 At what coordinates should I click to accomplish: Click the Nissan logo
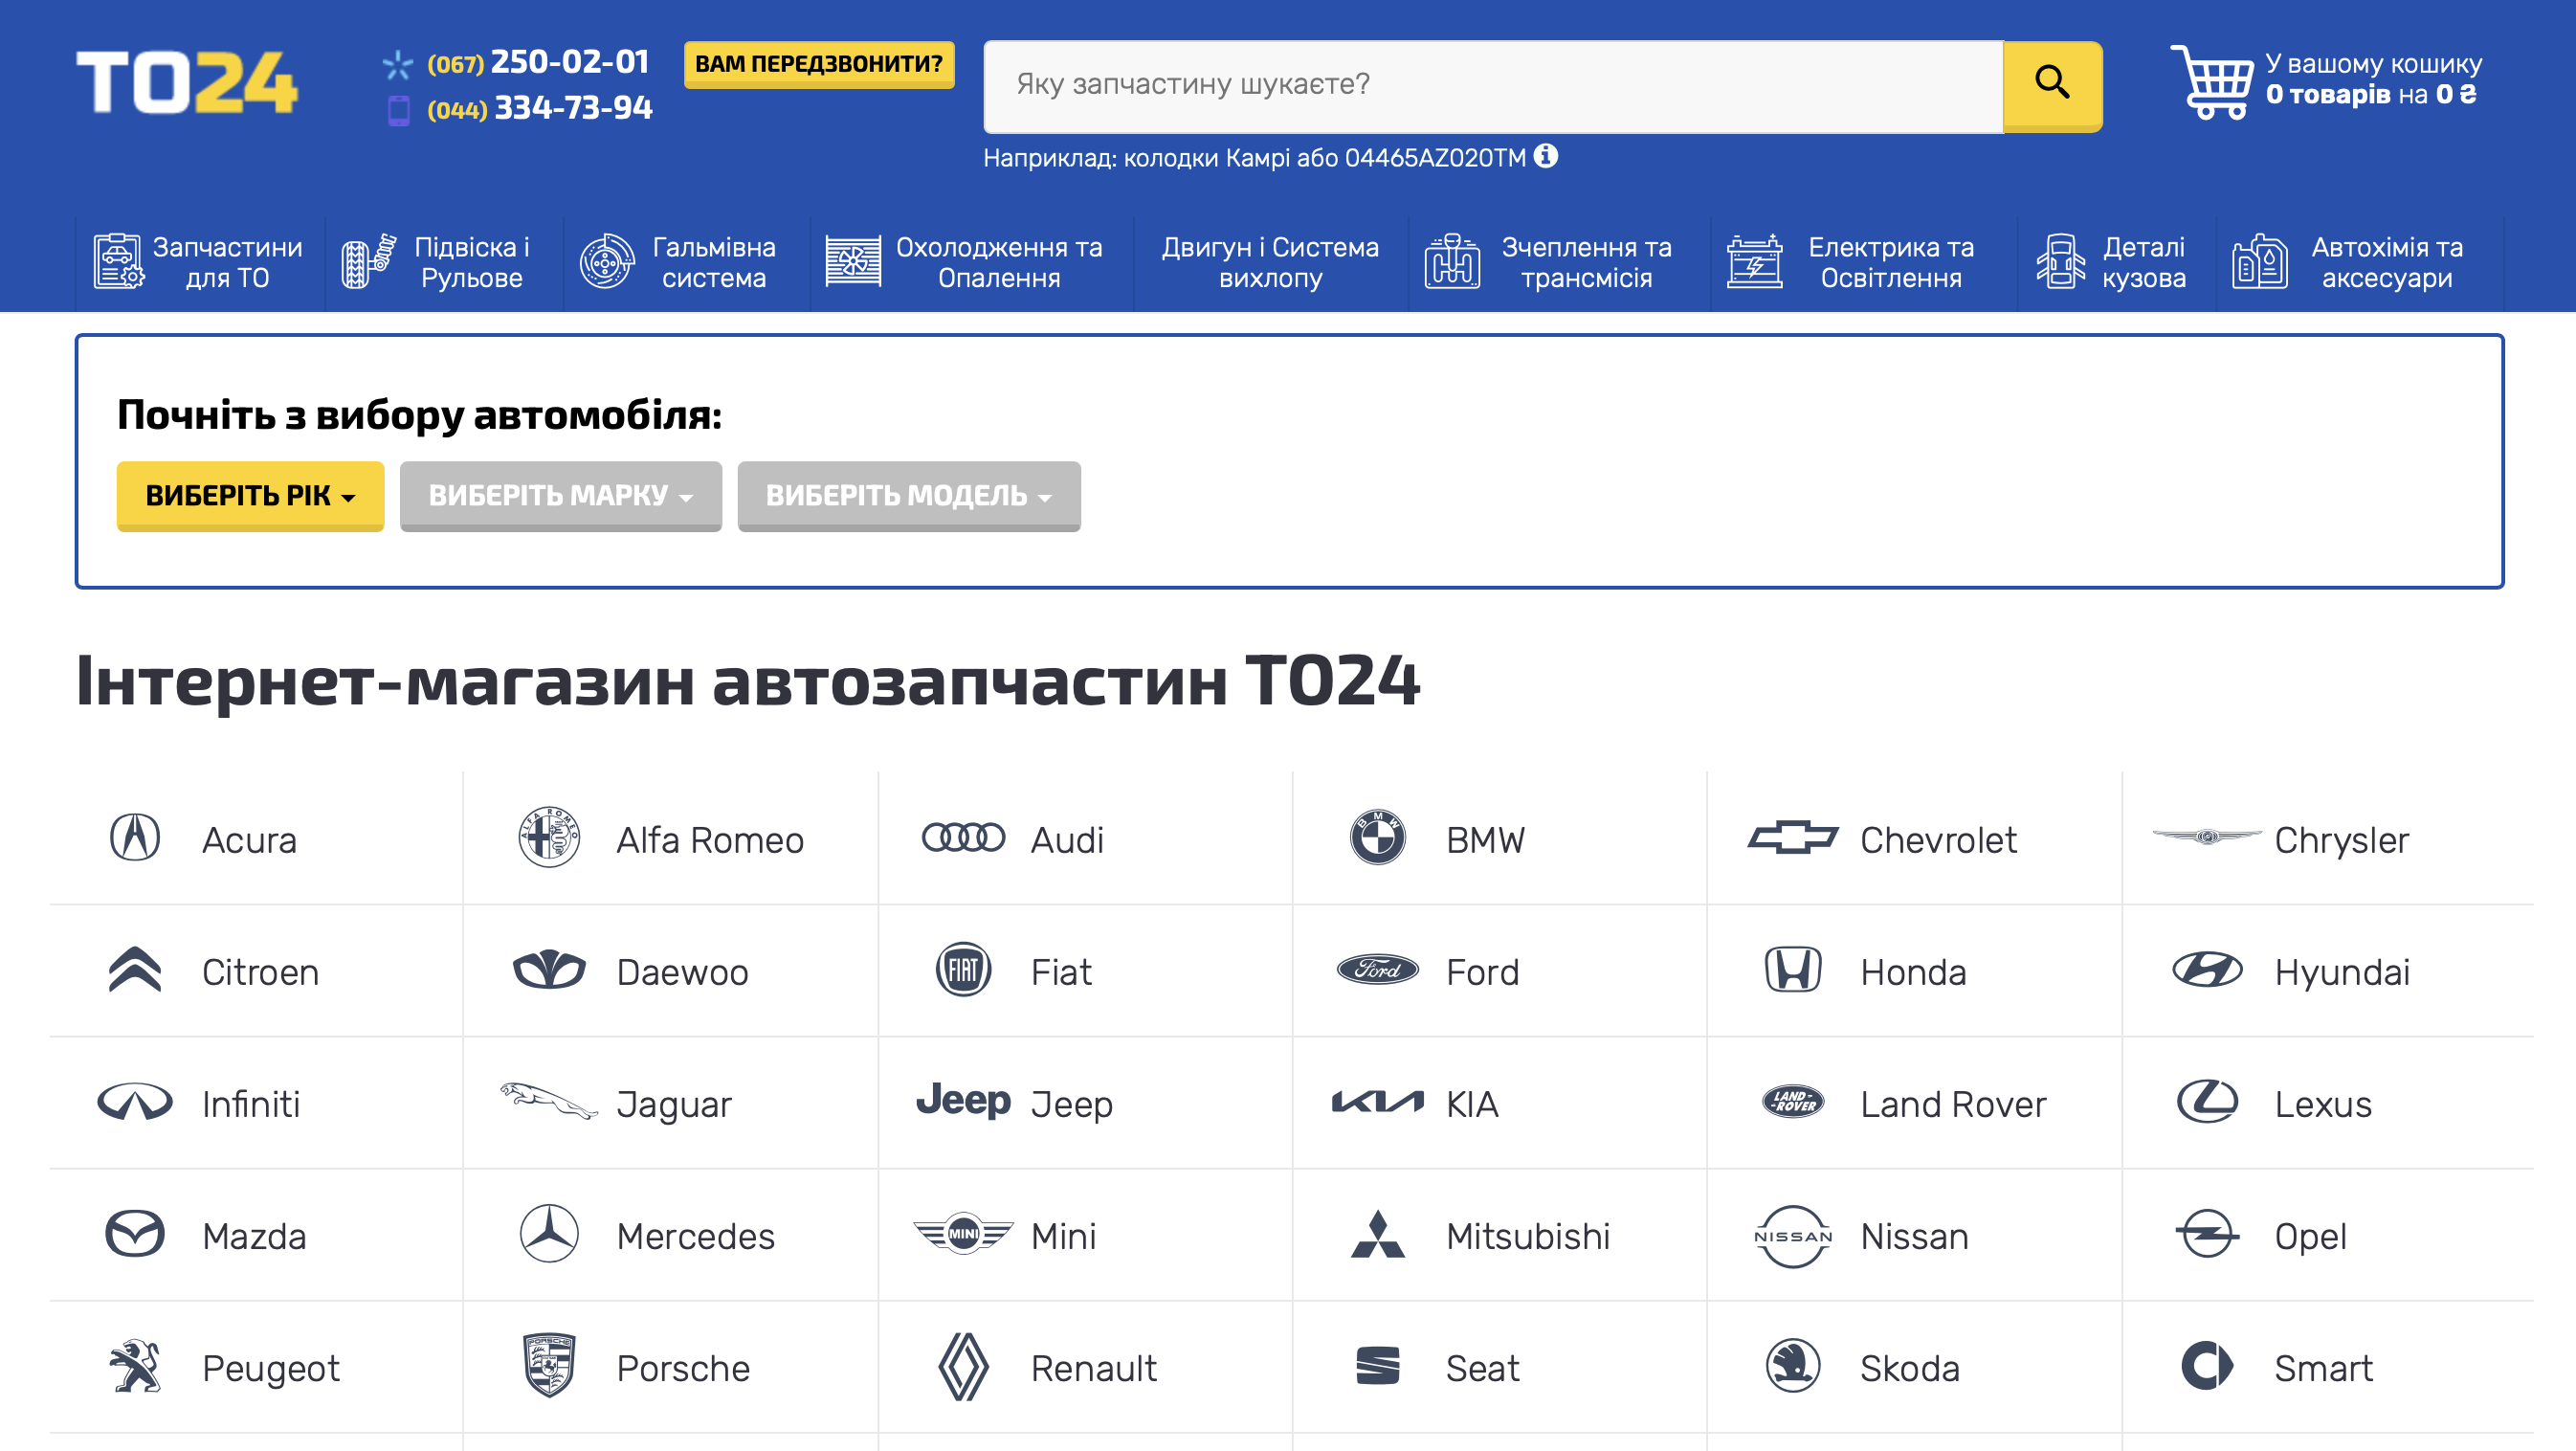pos(1792,1236)
